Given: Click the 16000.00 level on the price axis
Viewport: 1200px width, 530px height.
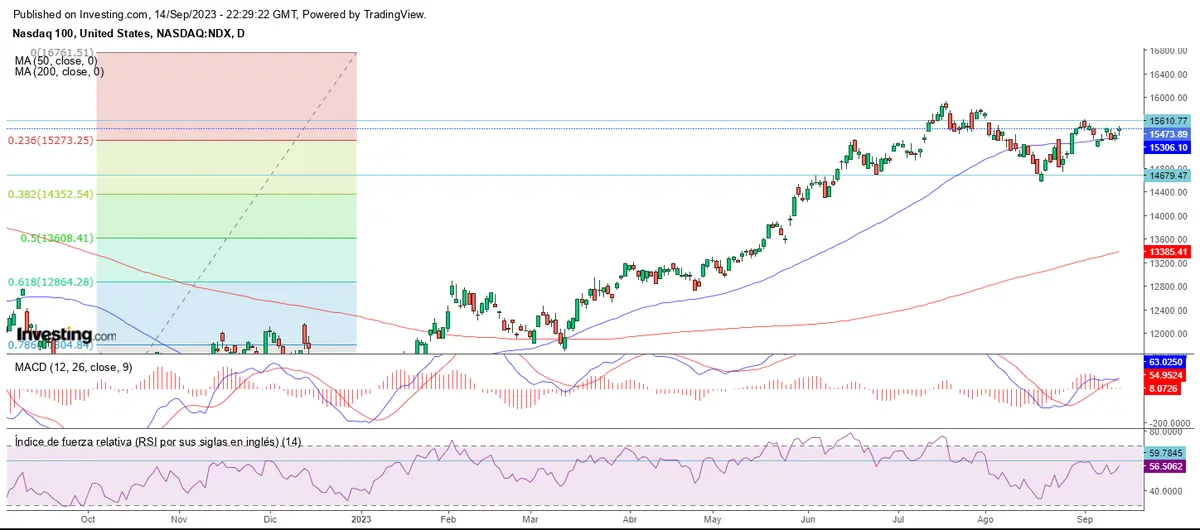Looking at the screenshot, I should point(1167,98).
